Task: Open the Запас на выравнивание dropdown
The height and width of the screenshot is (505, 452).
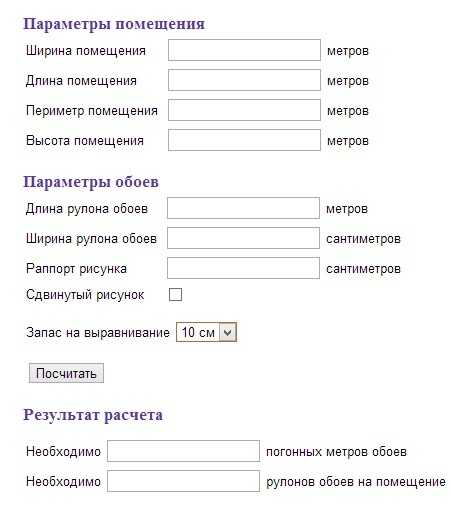Action: (206, 332)
